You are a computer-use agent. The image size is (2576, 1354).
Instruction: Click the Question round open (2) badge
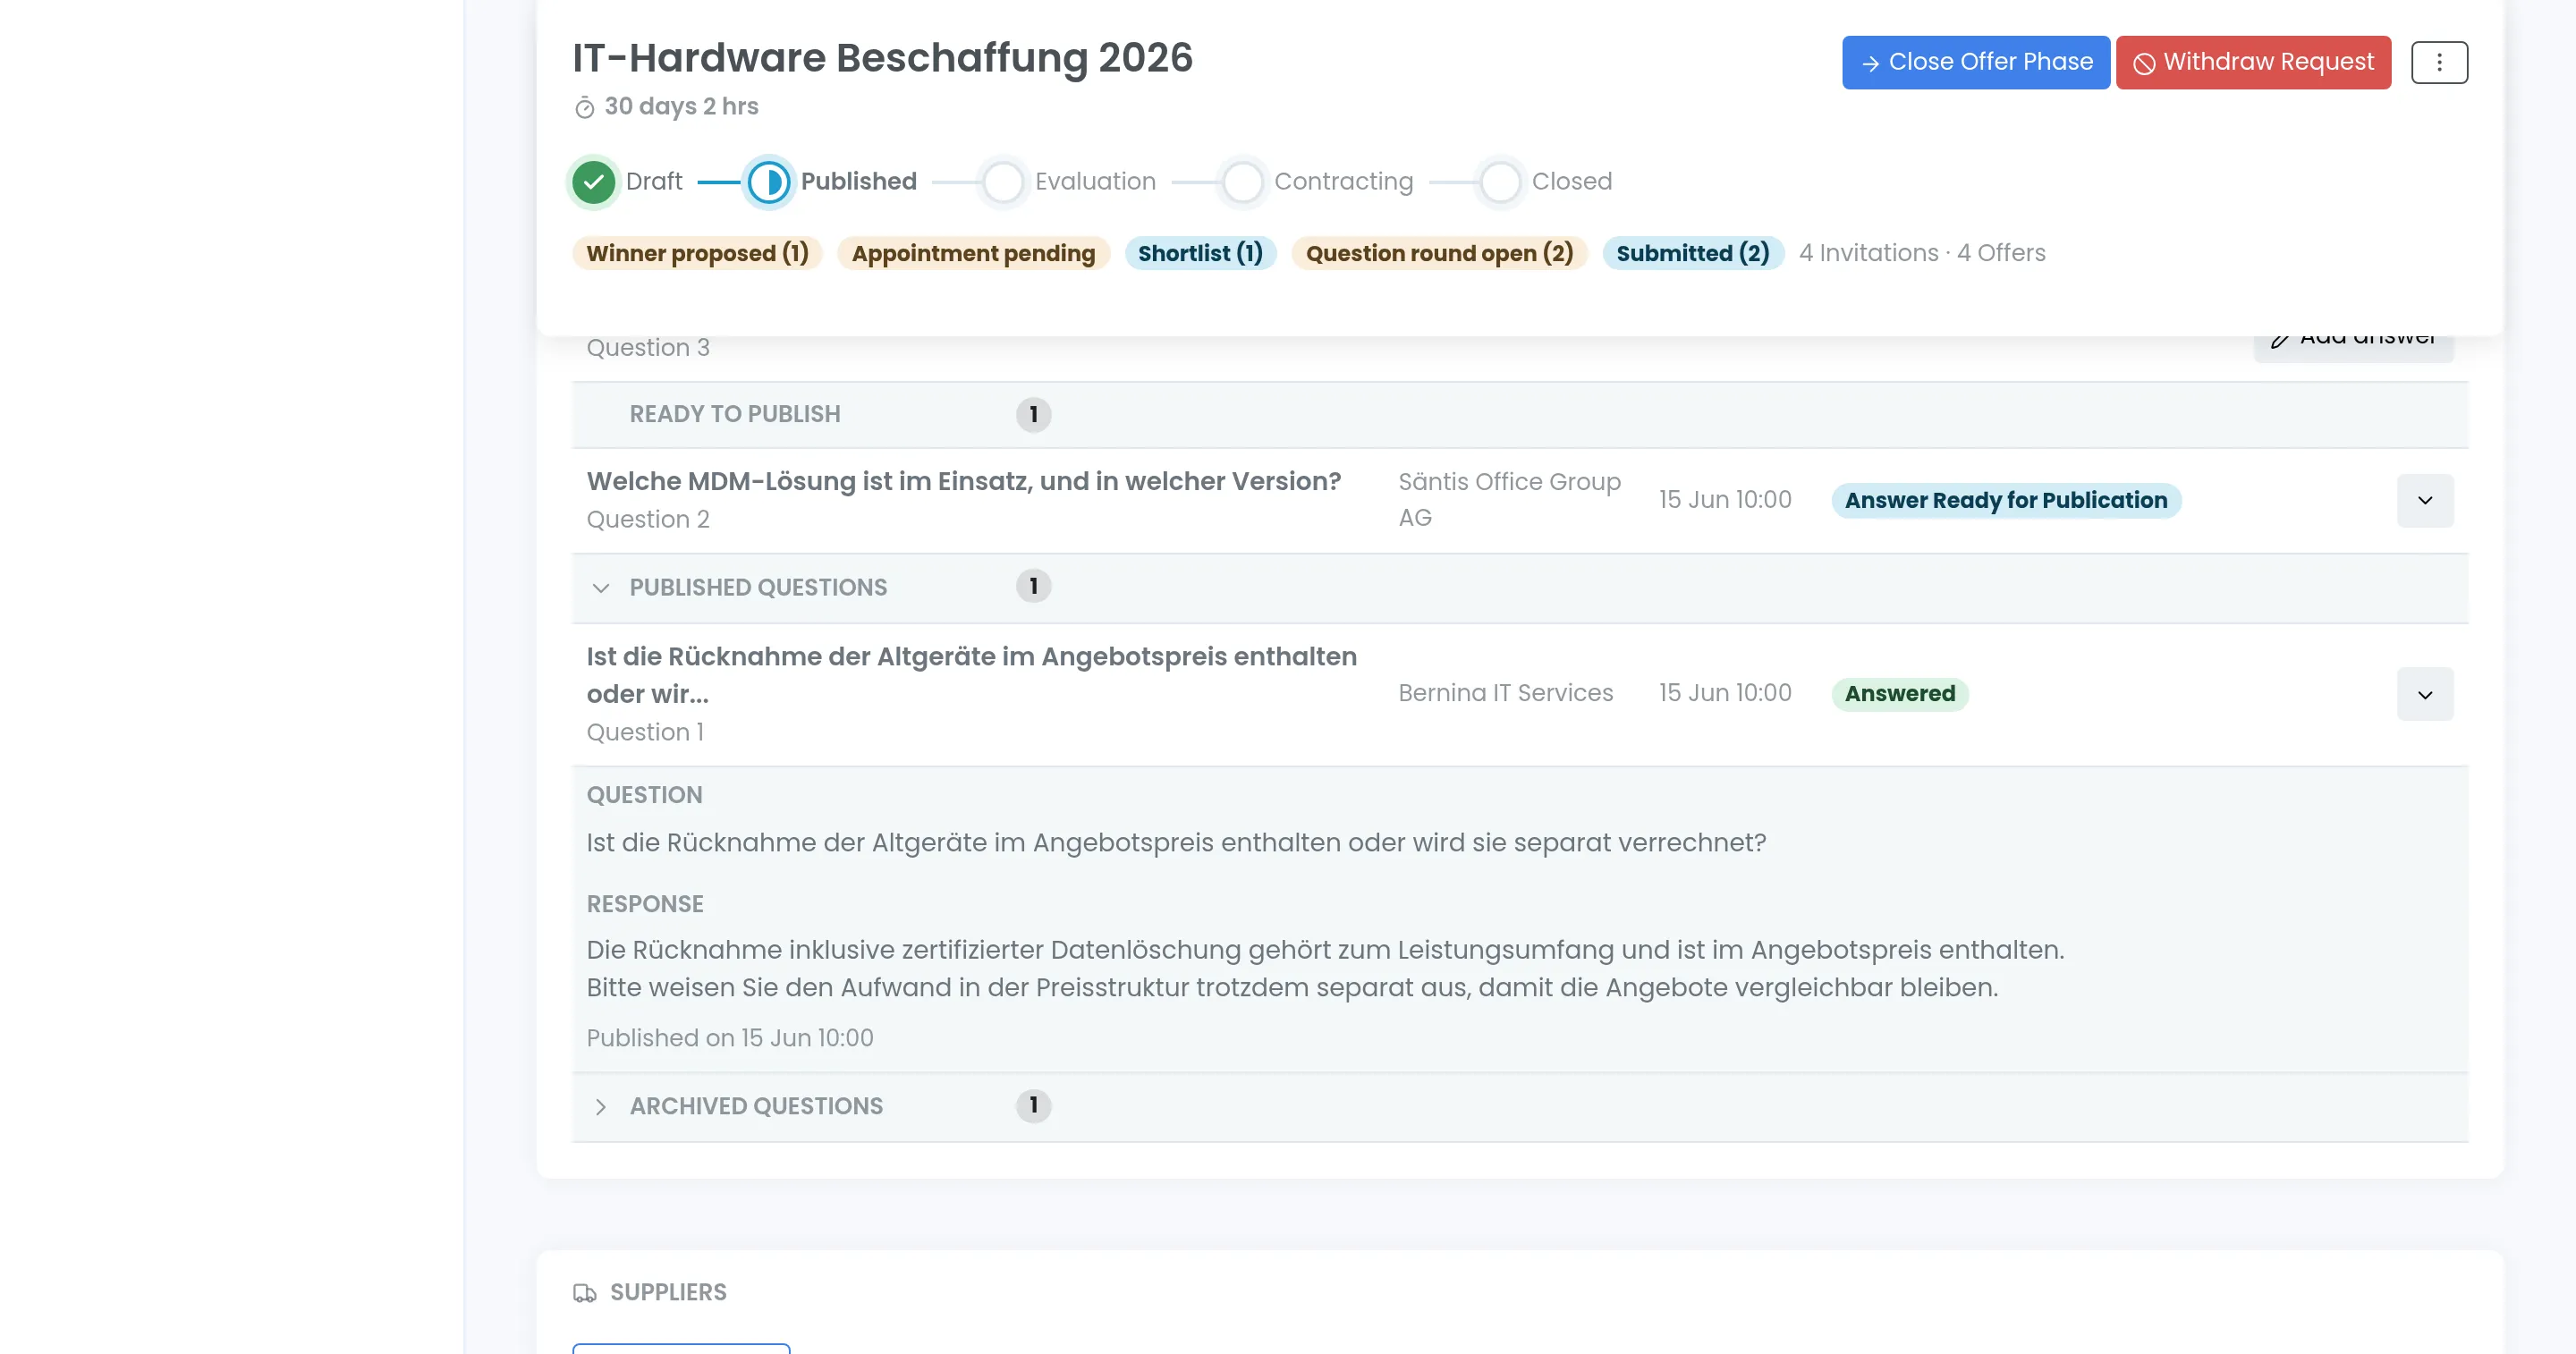click(1439, 253)
